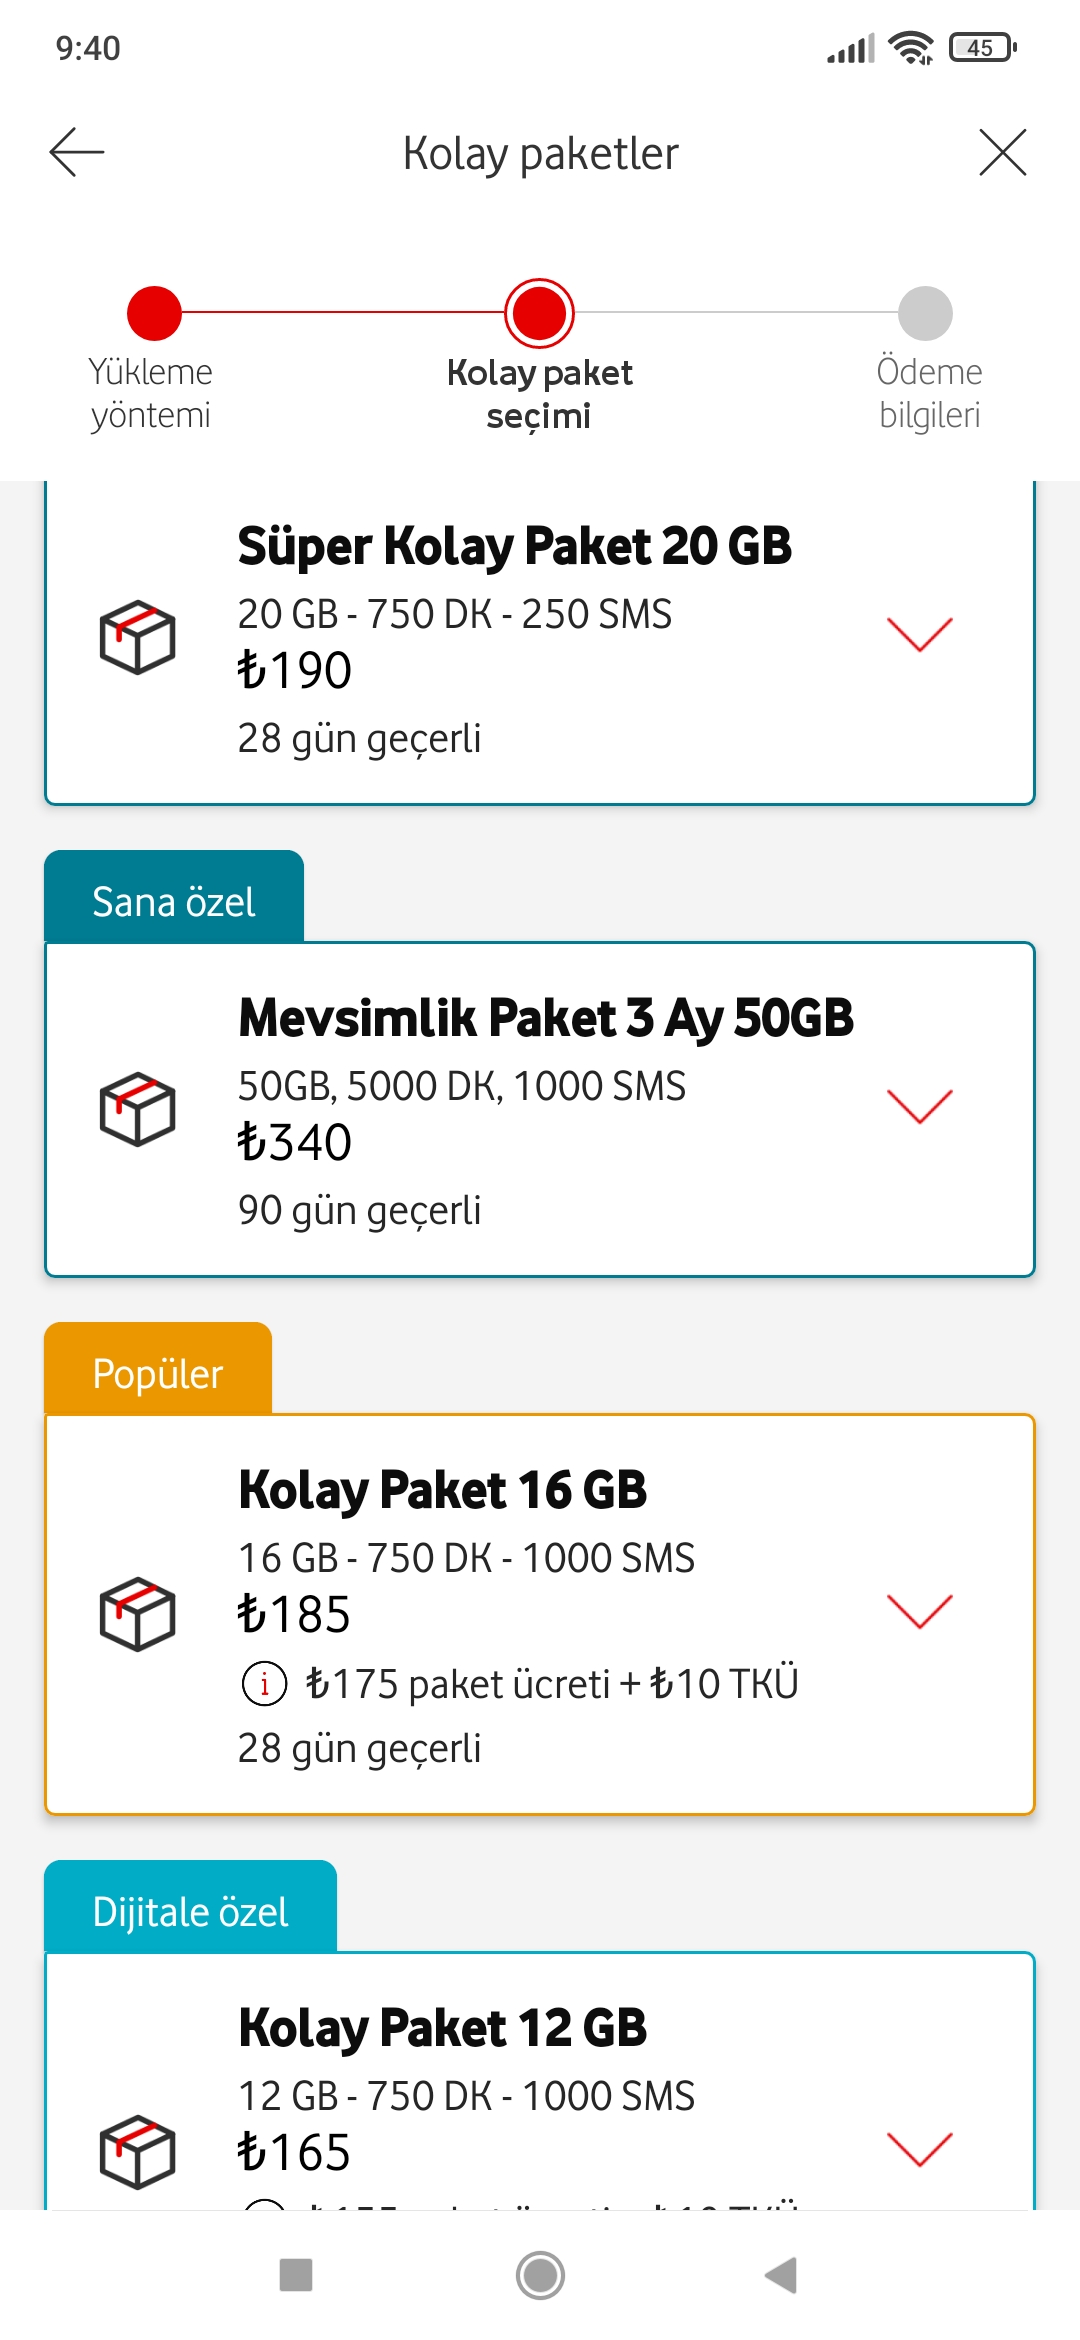Screen dimensions: 1080x2340
Task: Expand Kolay Paket 12 GB details chevron
Action: 920,2148
